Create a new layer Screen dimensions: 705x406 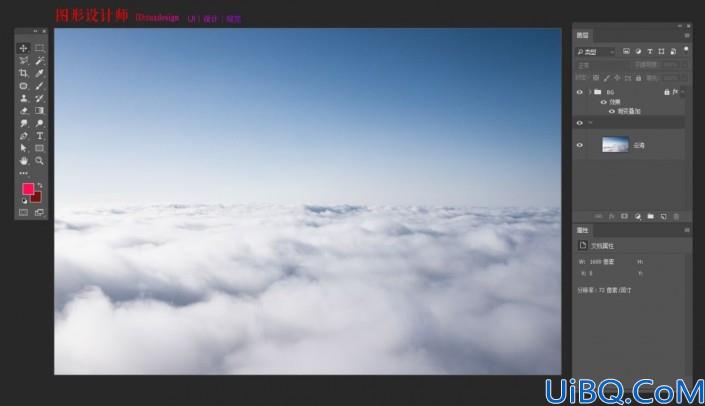point(664,217)
